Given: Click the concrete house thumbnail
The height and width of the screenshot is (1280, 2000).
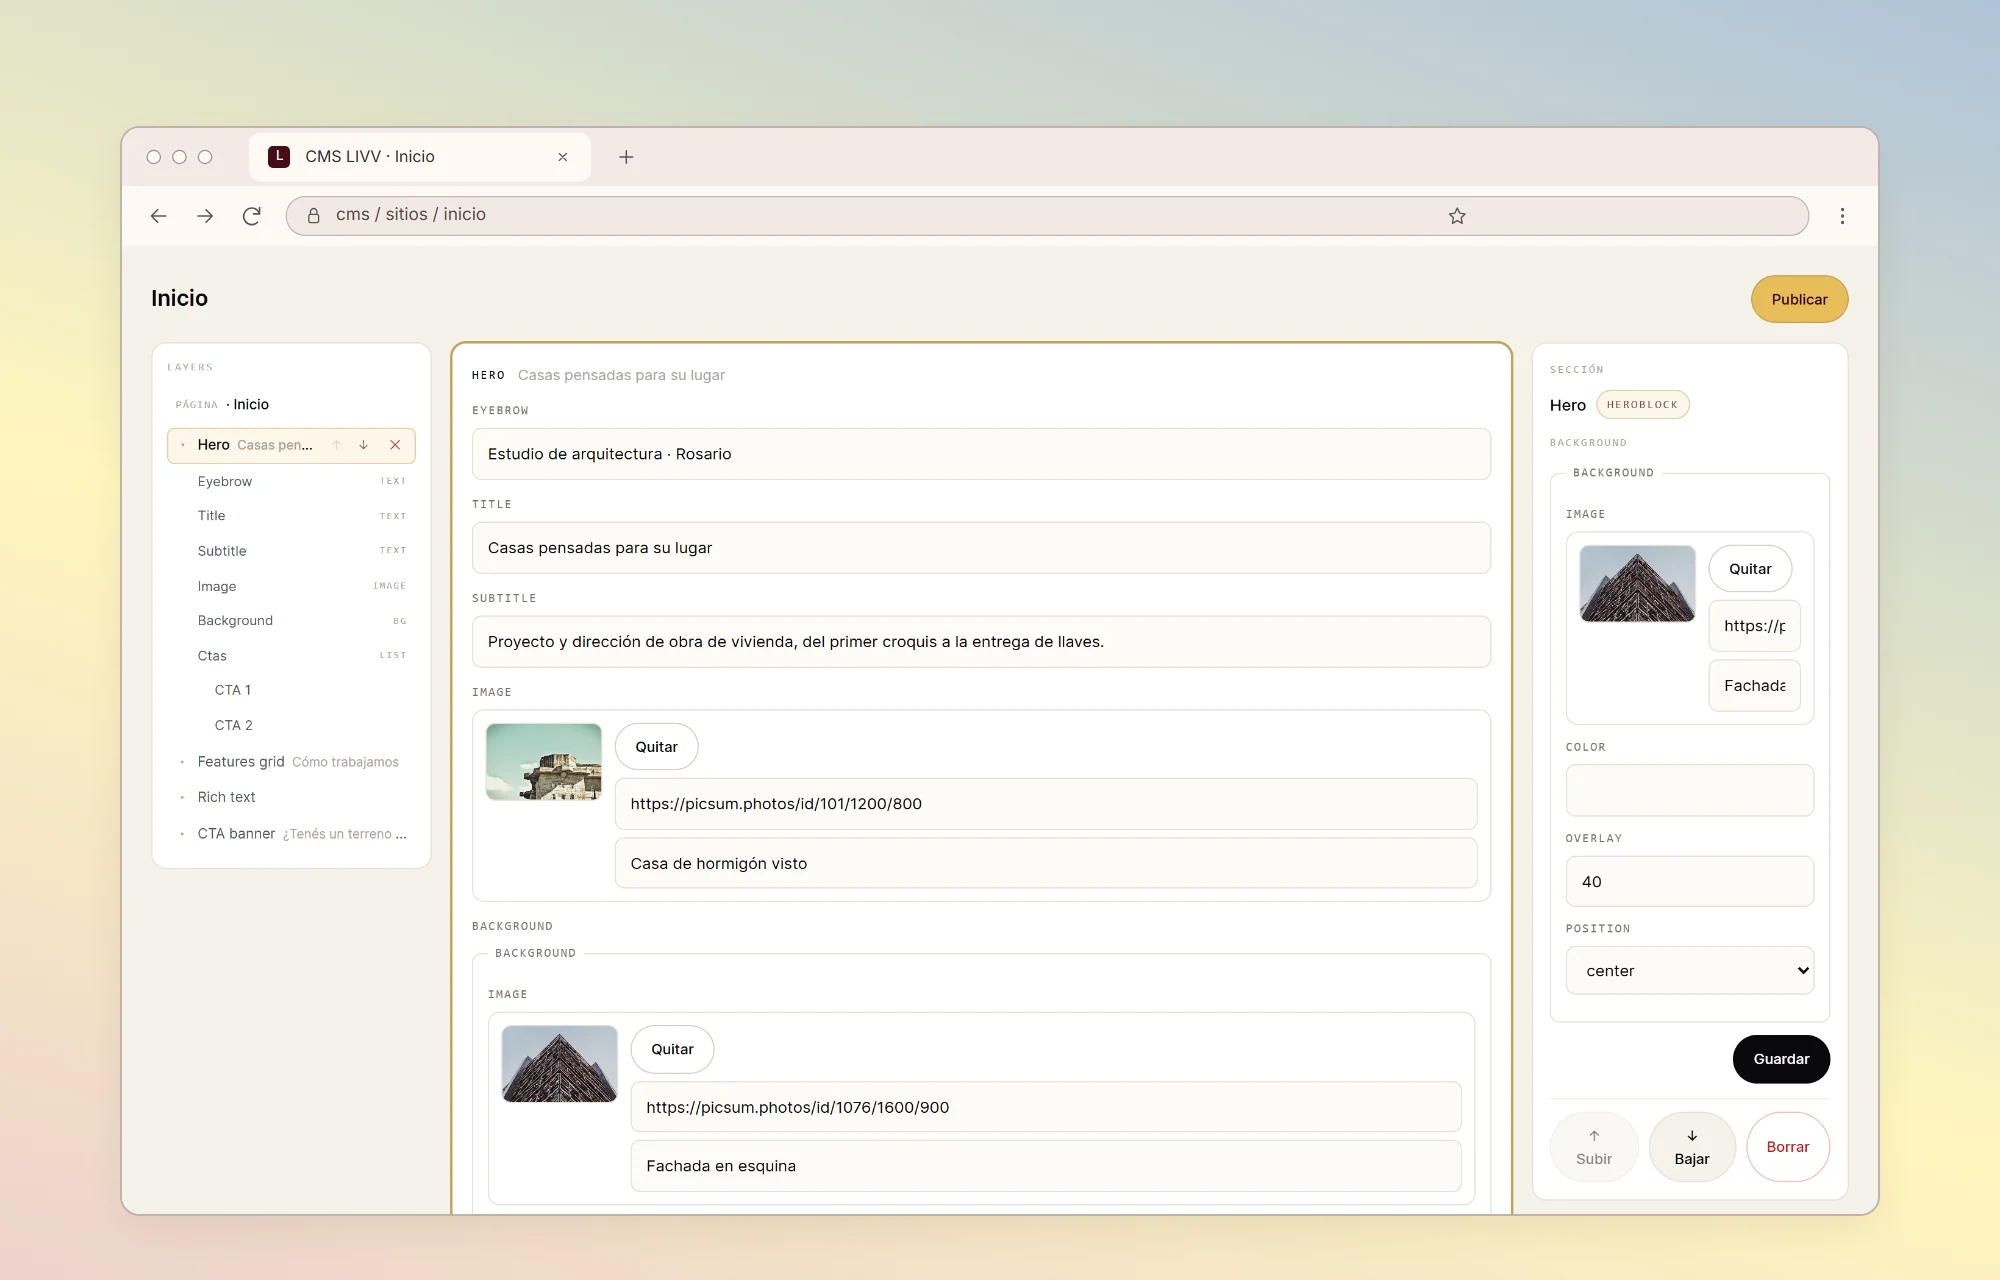Looking at the screenshot, I should point(544,762).
